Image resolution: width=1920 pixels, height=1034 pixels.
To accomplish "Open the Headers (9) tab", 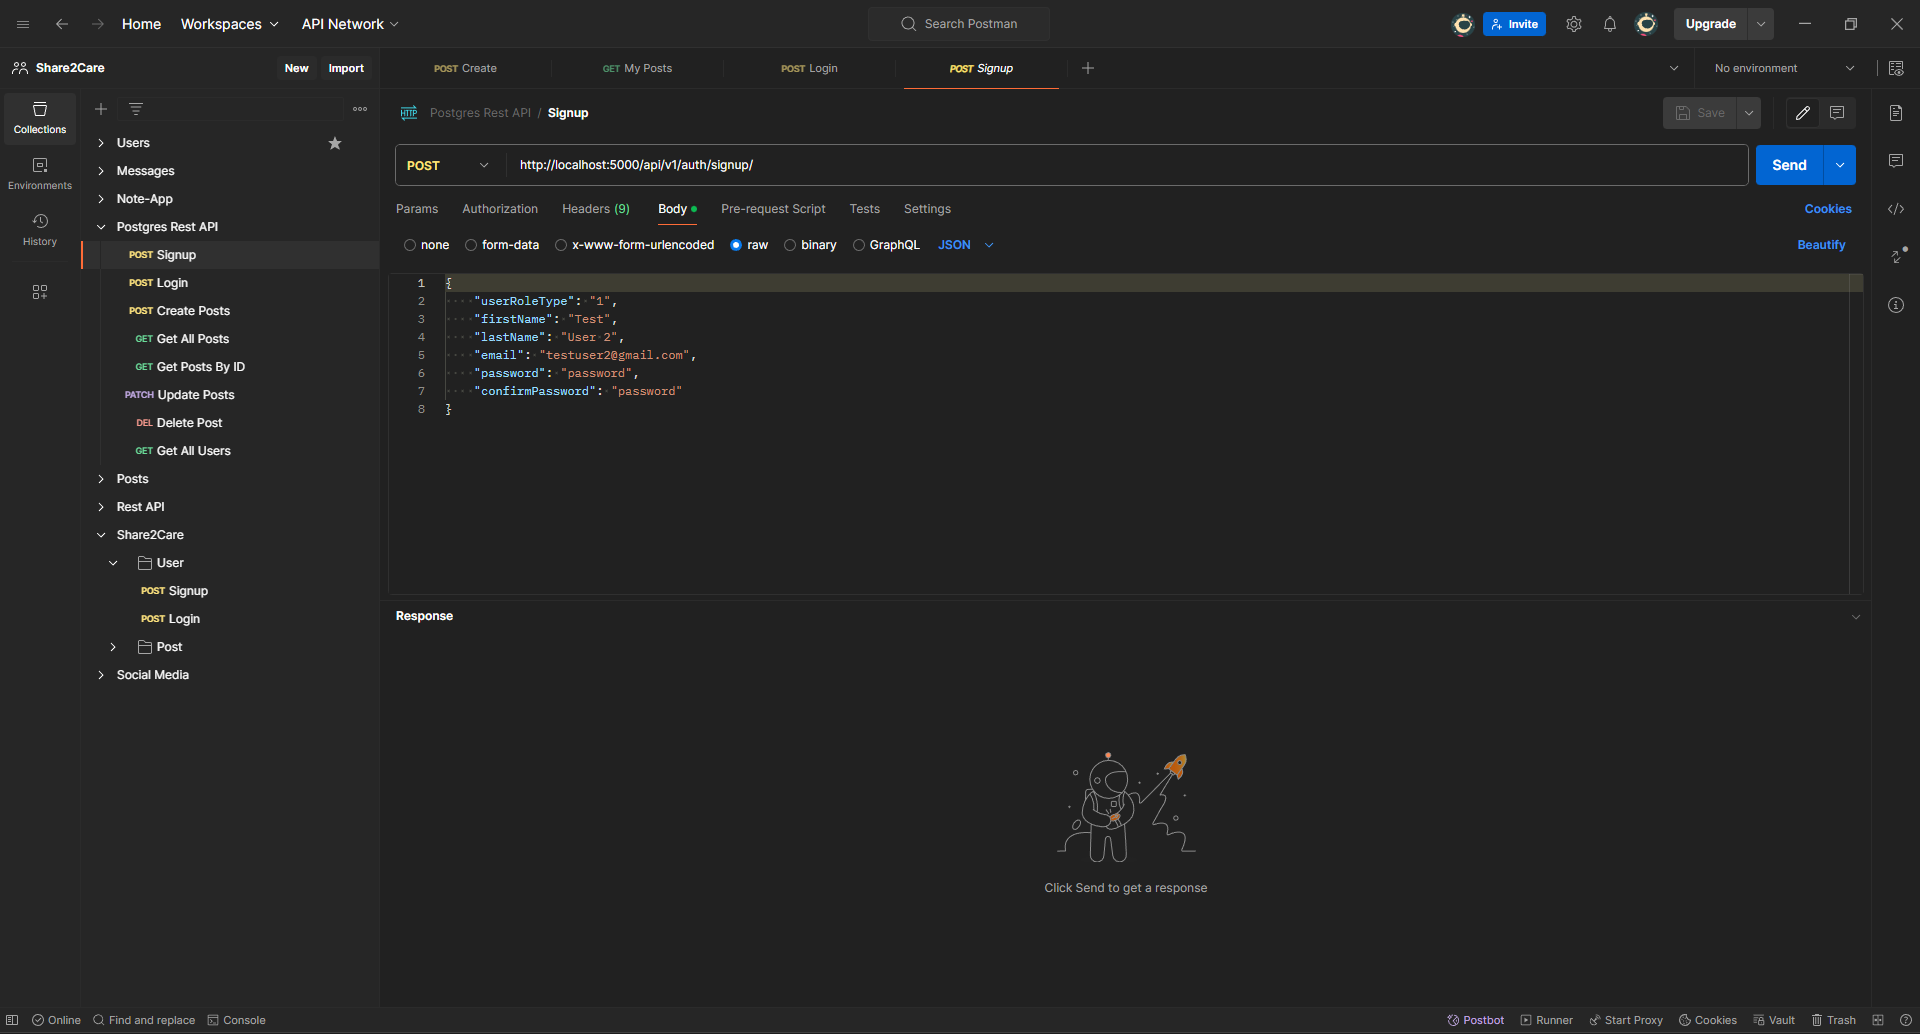I will 596,209.
